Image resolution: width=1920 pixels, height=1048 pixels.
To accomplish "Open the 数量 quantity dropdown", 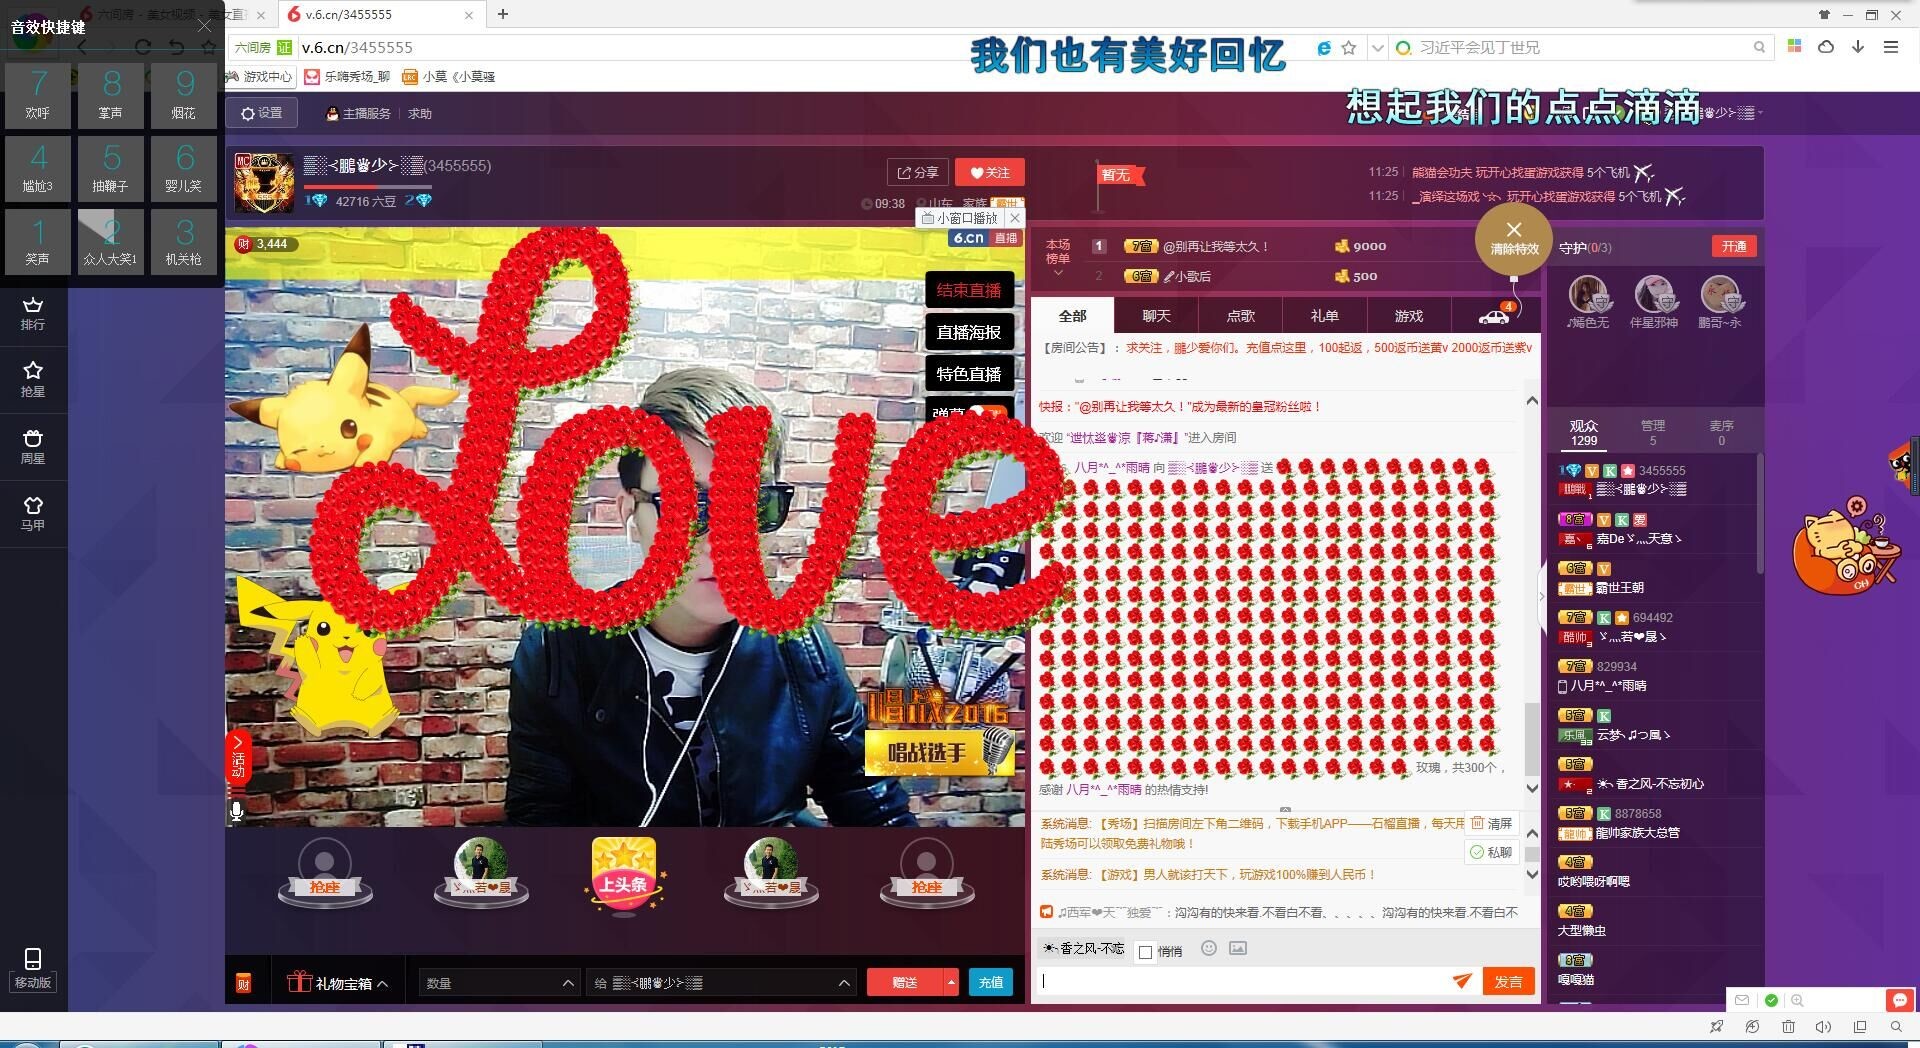I will tap(498, 983).
